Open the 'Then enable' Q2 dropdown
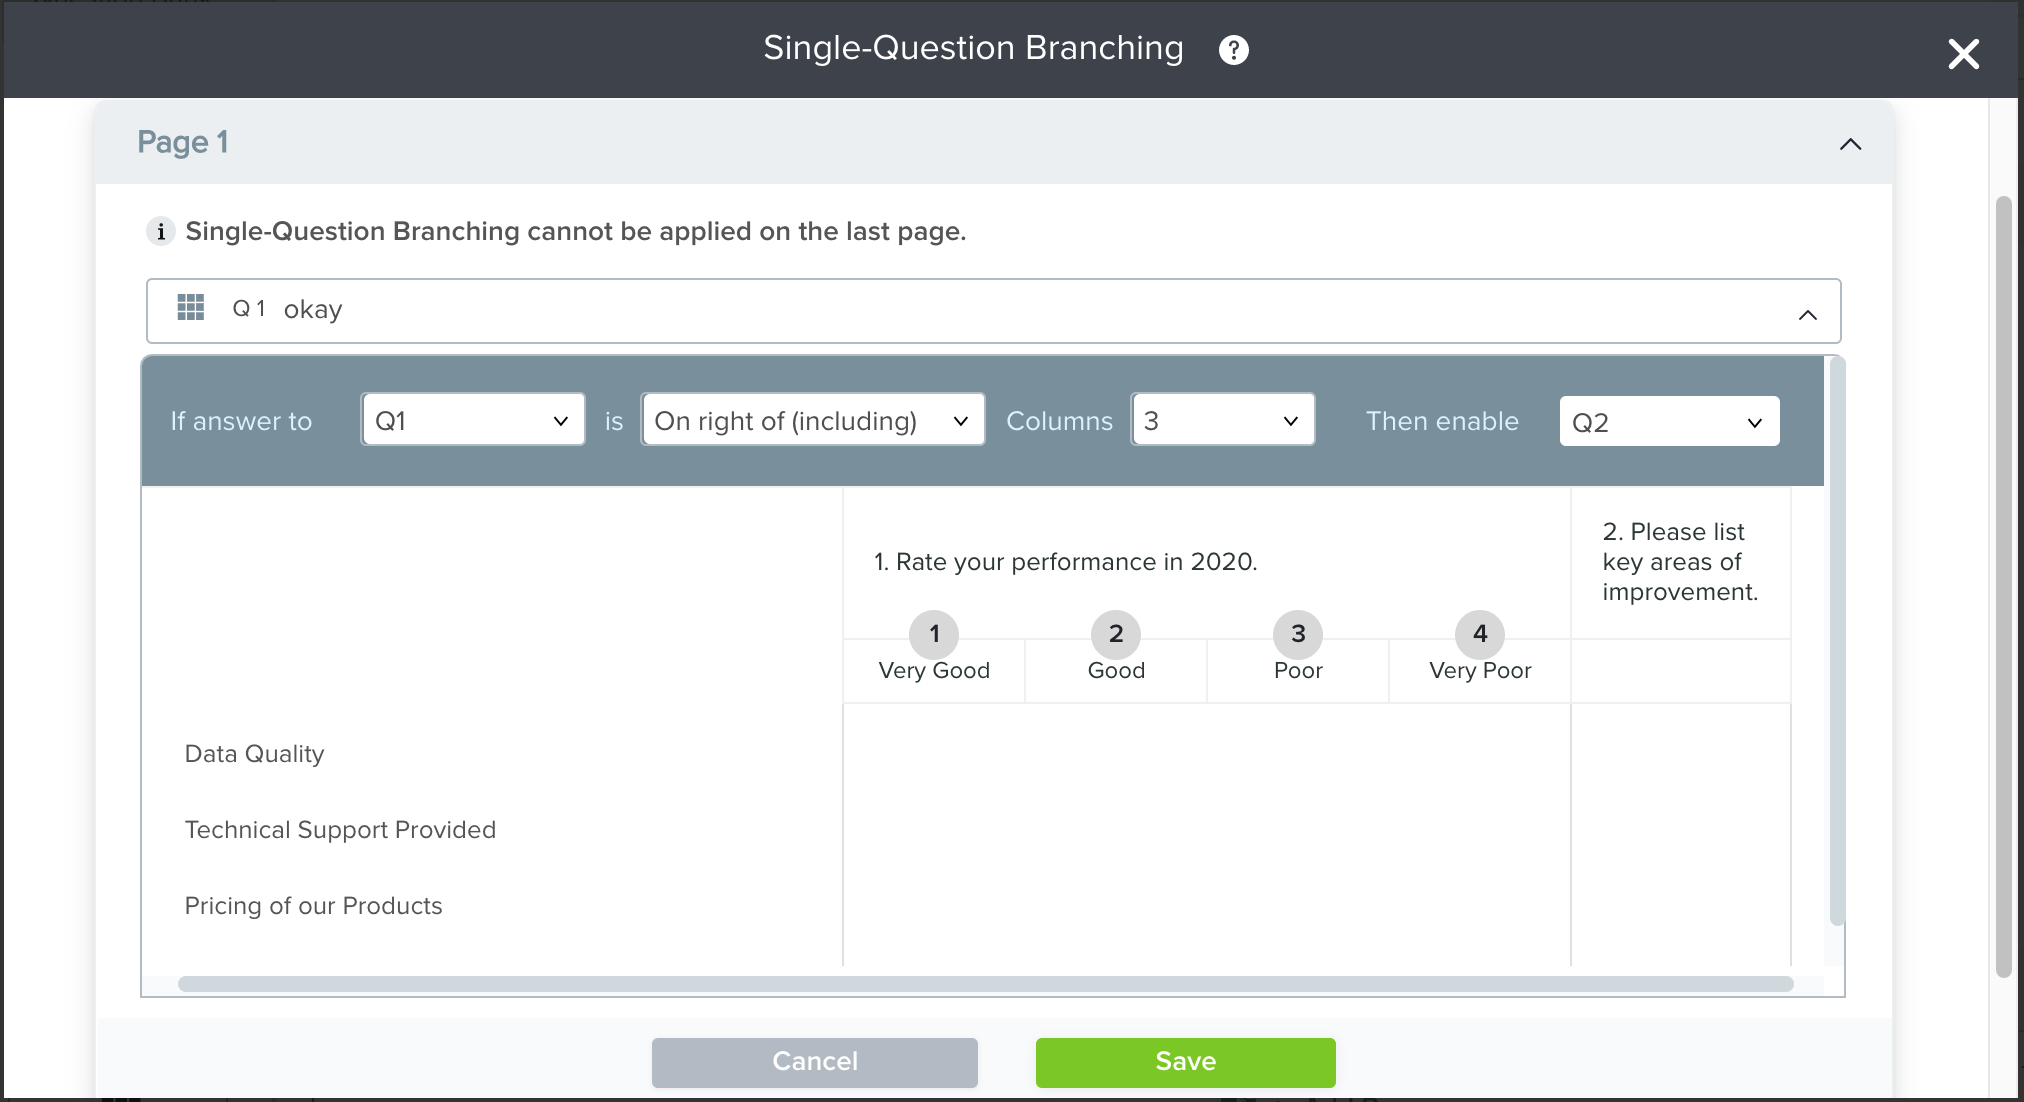The height and width of the screenshot is (1102, 2024). point(1668,422)
